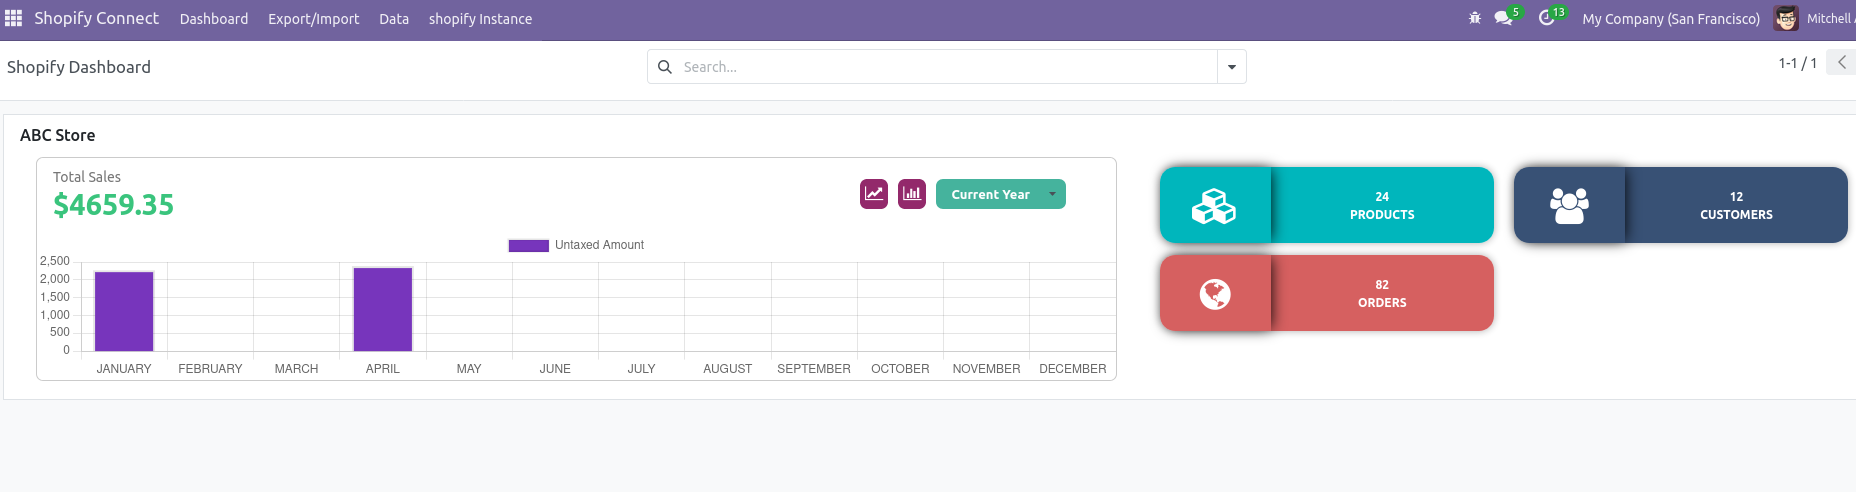
Task: Switch the chart to line graph view
Action: click(x=874, y=194)
